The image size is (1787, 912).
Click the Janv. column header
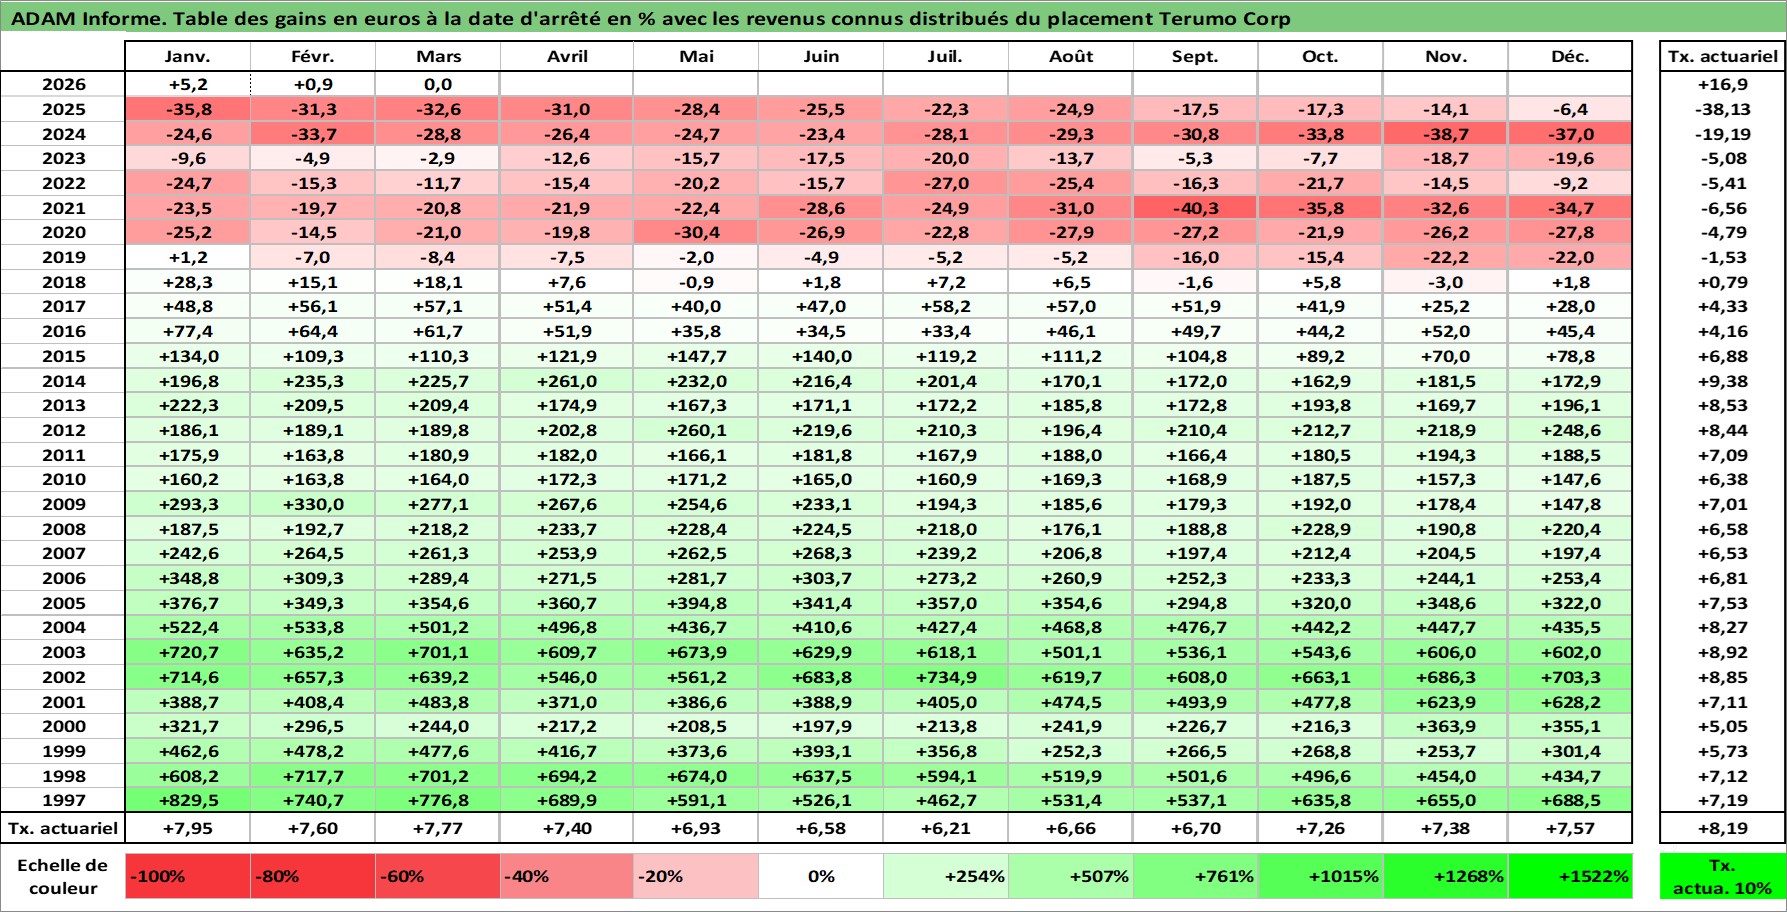point(187,56)
